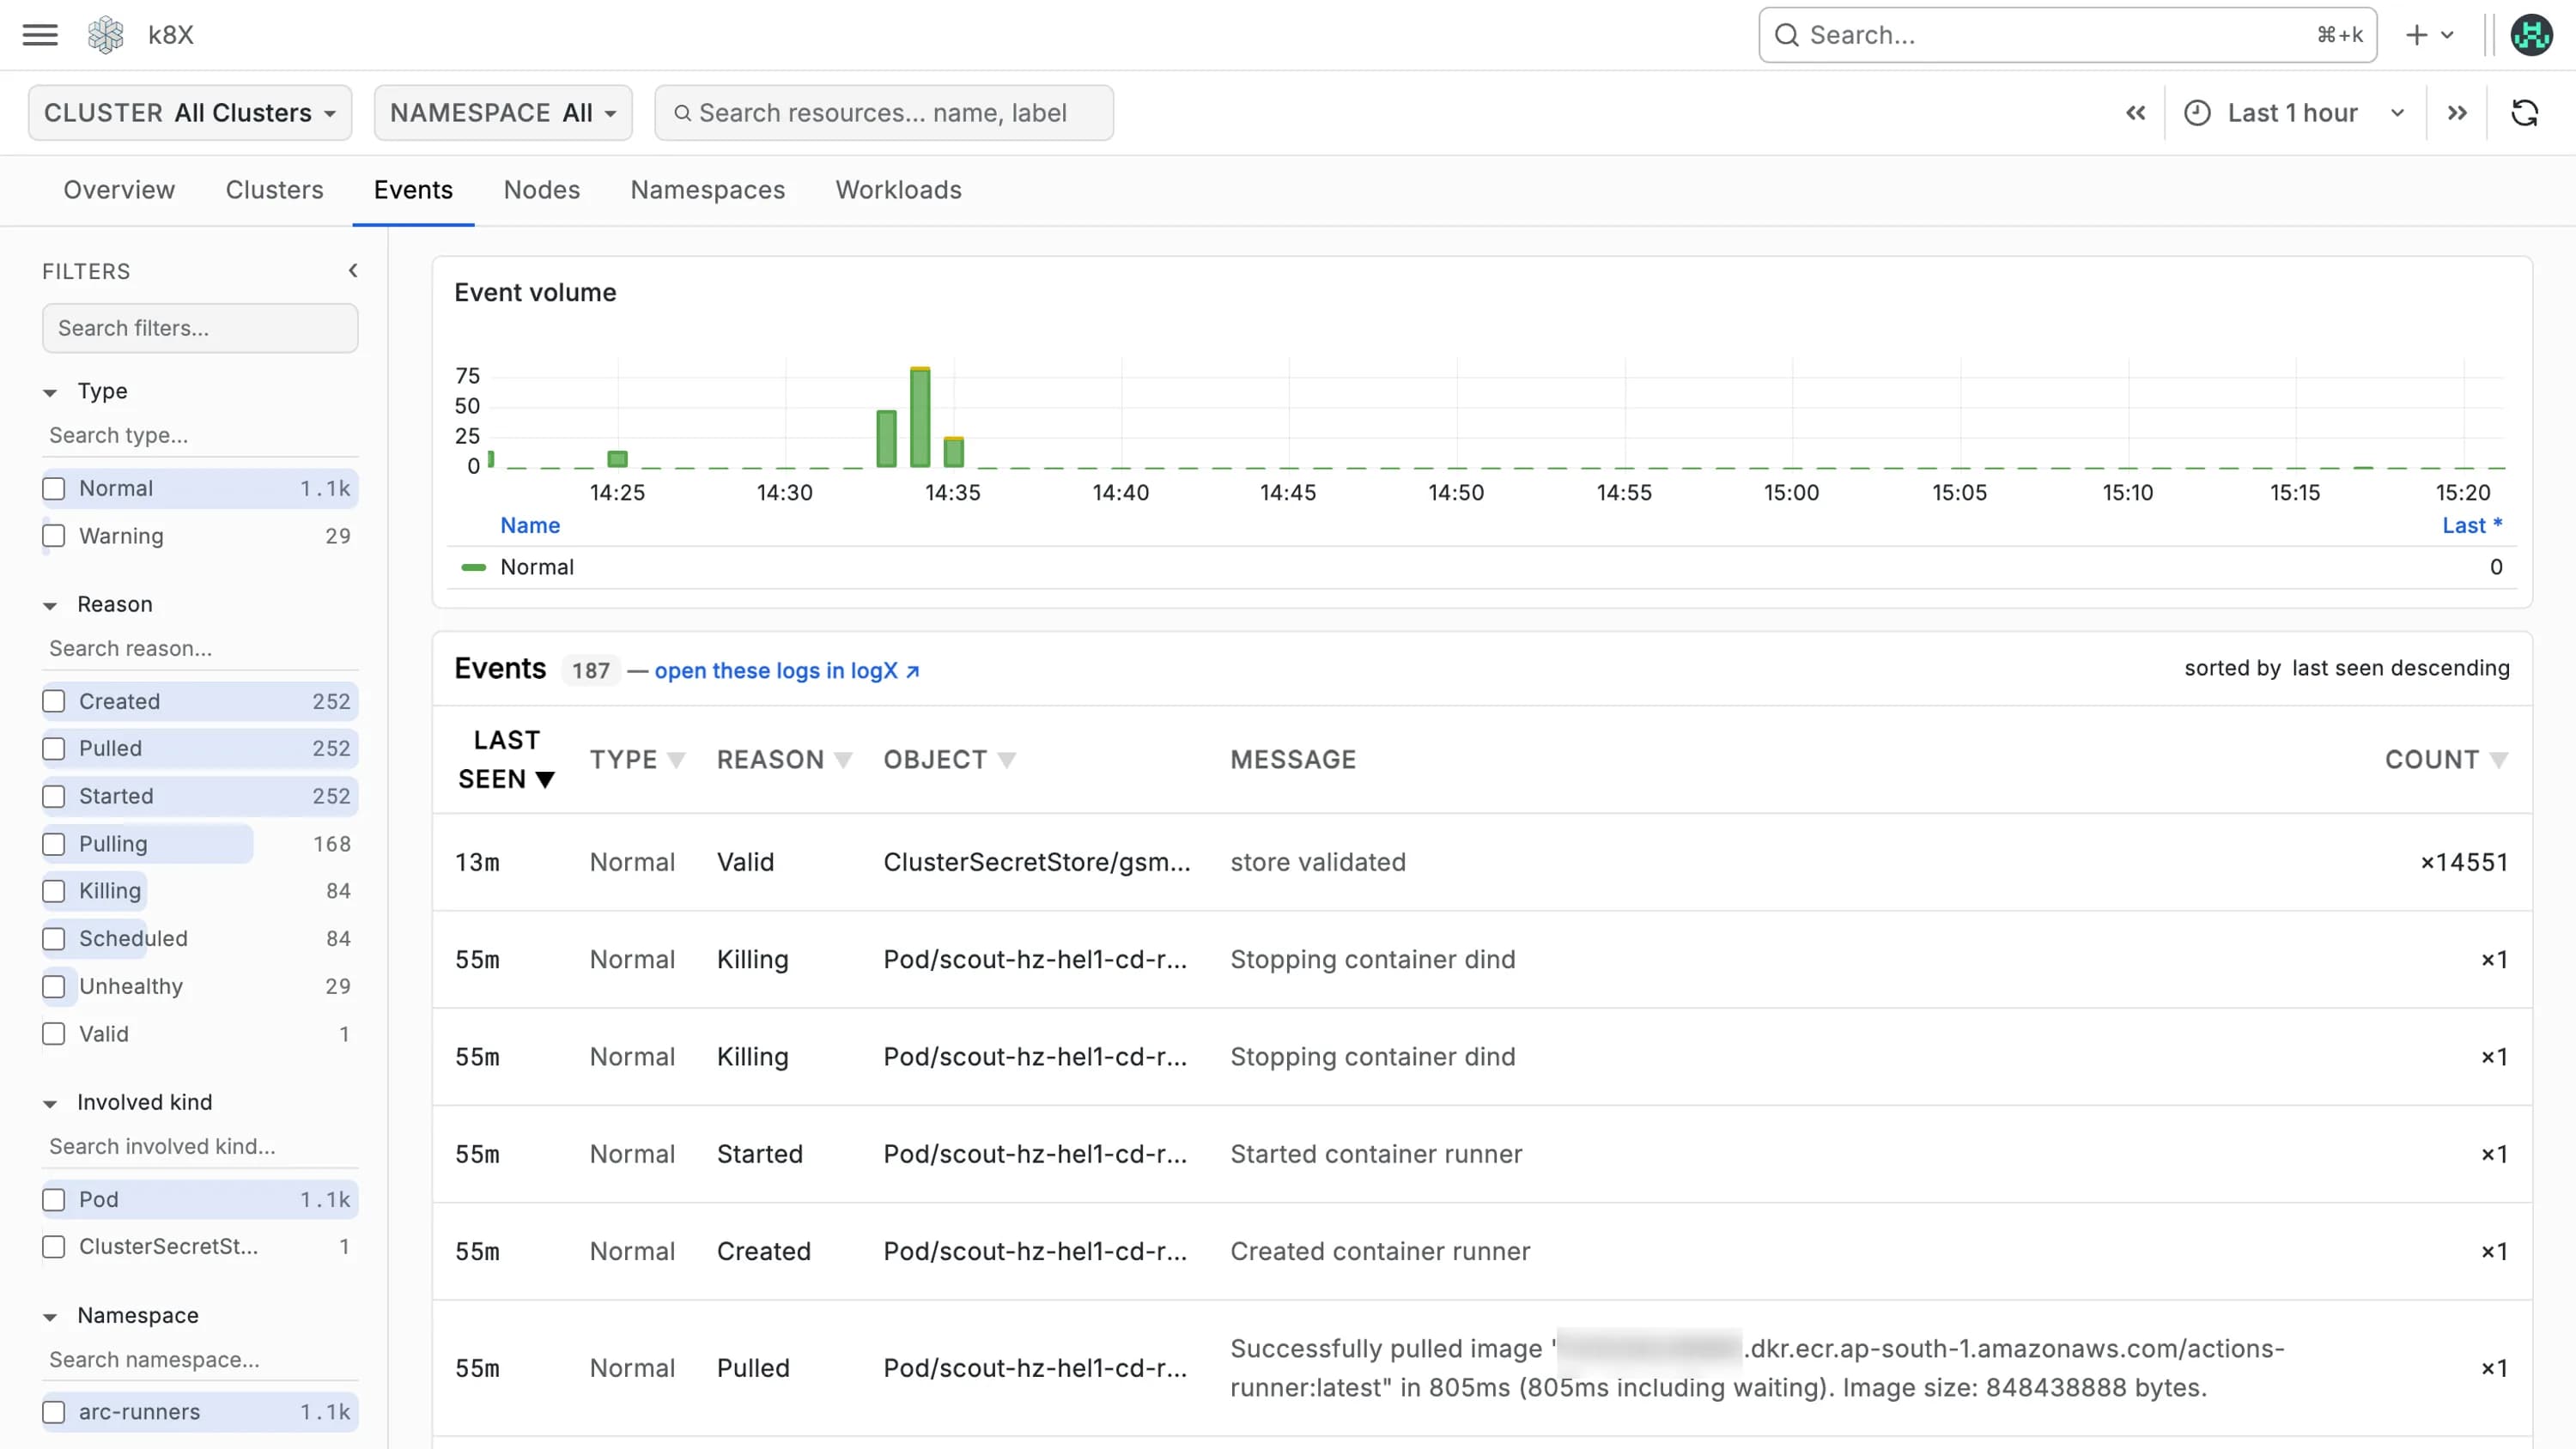Click the Type column filter icon
Image resolution: width=2576 pixels, height=1449 pixels.
(676, 761)
